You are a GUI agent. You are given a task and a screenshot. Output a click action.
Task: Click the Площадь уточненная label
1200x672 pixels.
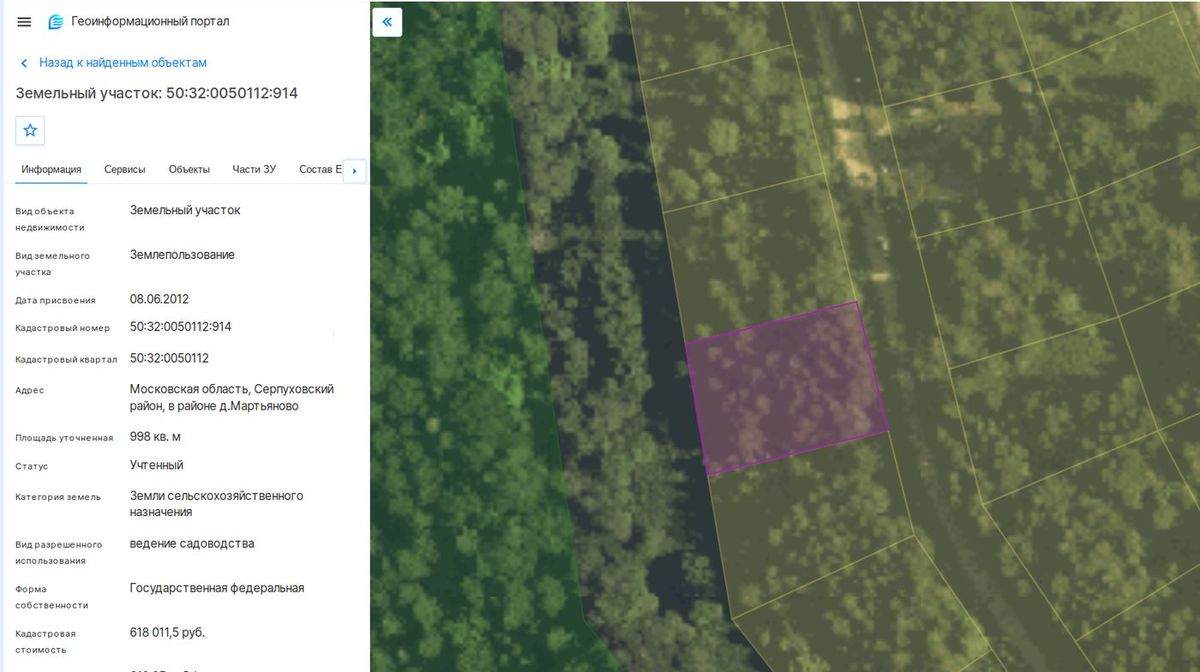pos(64,438)
